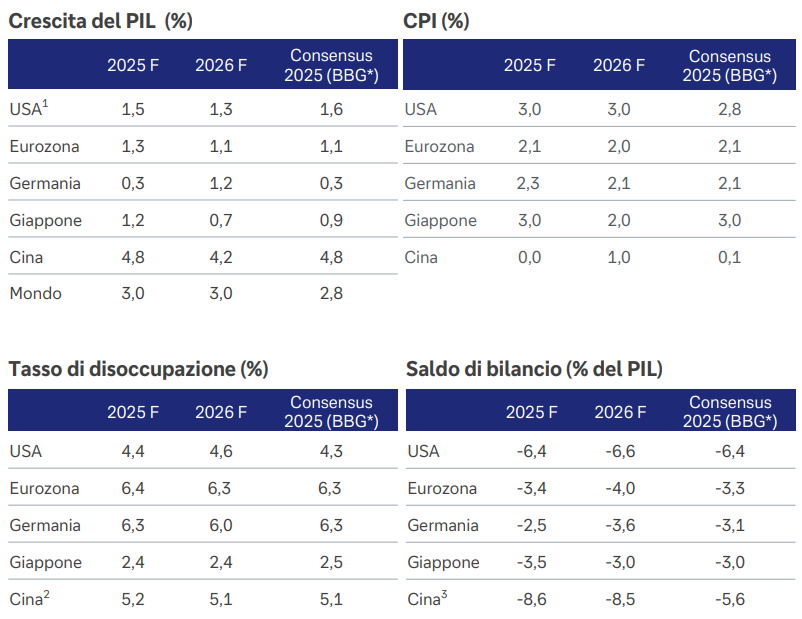Viewport: 802px width, 619px height.
Task: Click the 0,7 value in the GDP table
Action: pyautogui.click(x=221, y=220)
